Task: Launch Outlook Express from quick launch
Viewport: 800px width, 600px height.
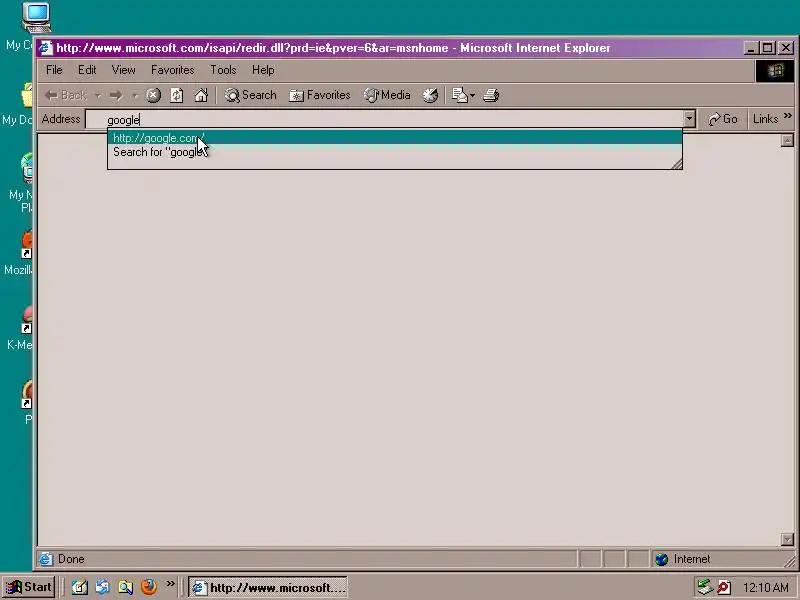Action: pos(102,587)
